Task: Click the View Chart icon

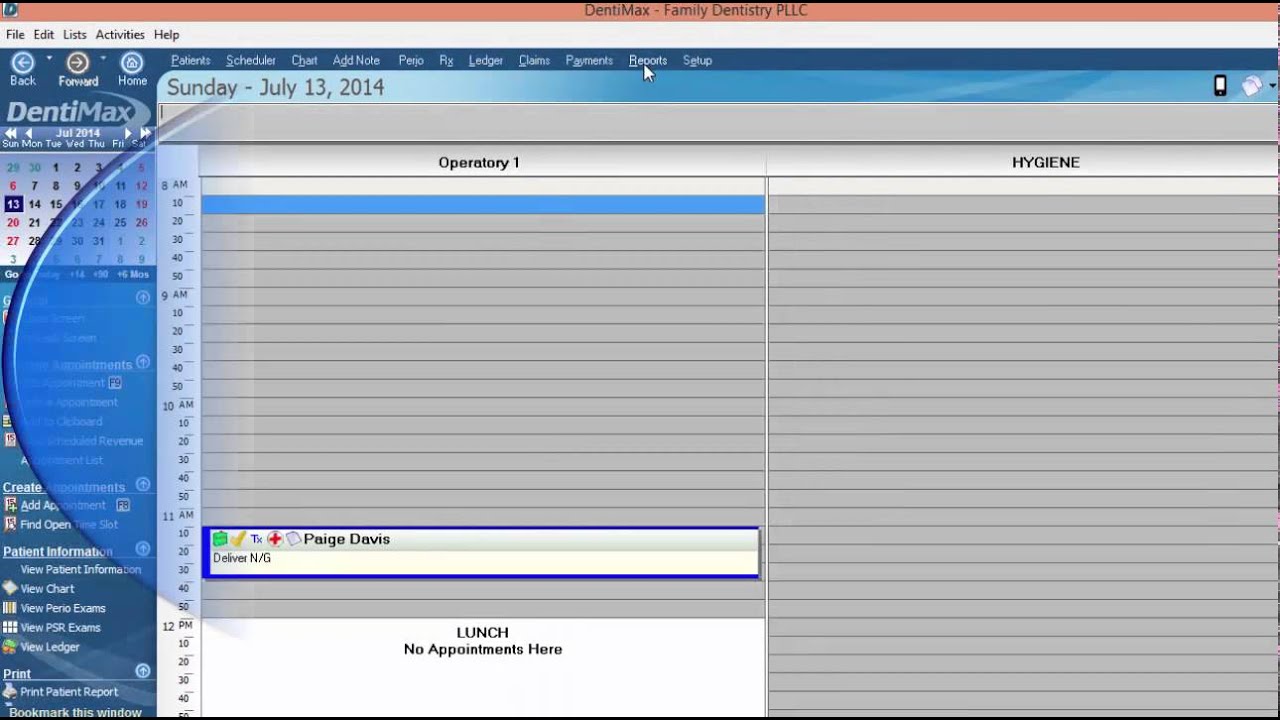Action: point(10,588)
